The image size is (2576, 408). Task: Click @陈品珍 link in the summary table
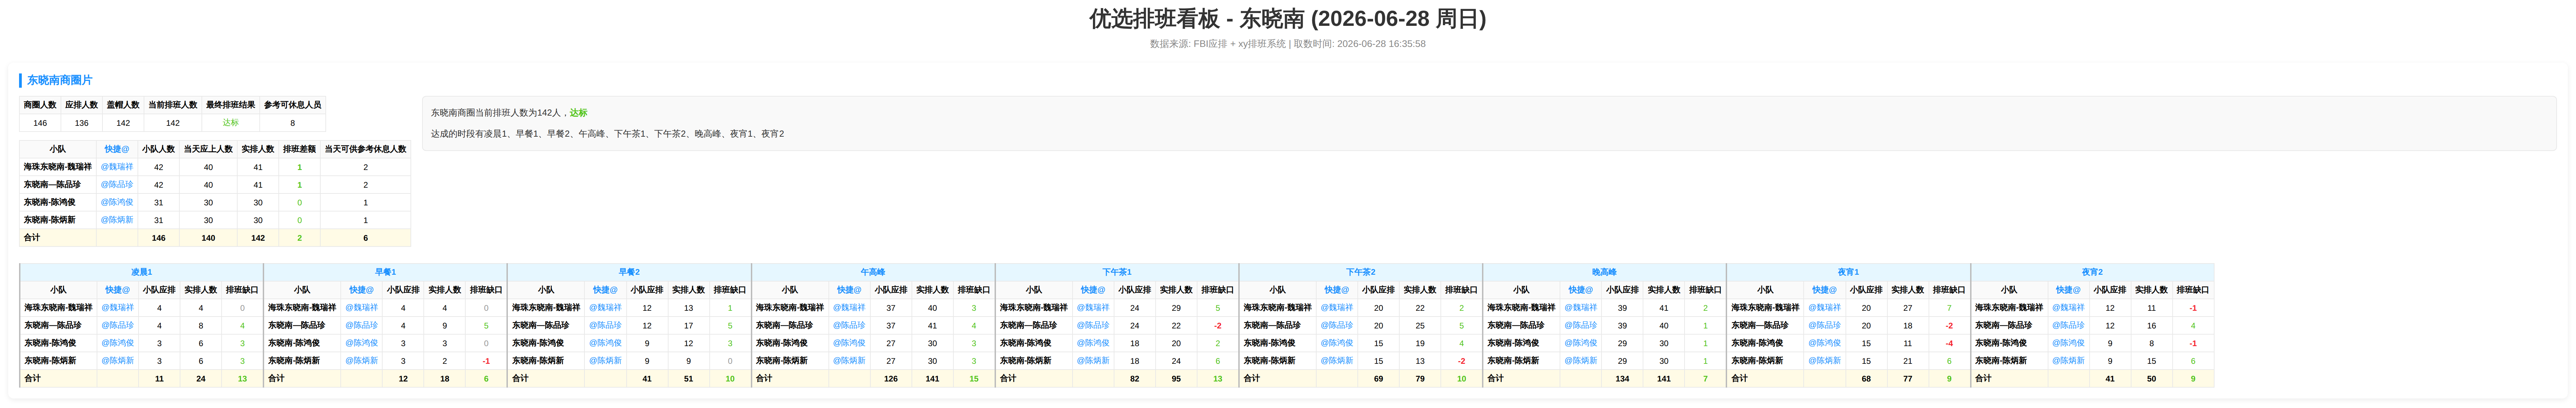[117, 185]
